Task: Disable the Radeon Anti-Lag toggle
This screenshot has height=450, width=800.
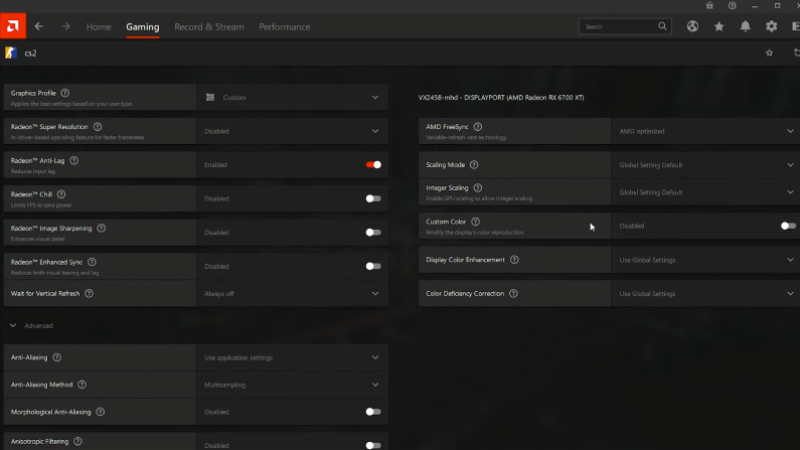Action: (x=373, y=164)
